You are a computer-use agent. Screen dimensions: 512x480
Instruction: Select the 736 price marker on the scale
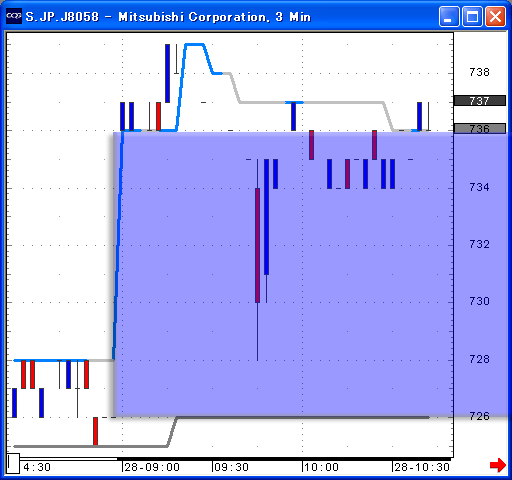click(x=479, y=129)
